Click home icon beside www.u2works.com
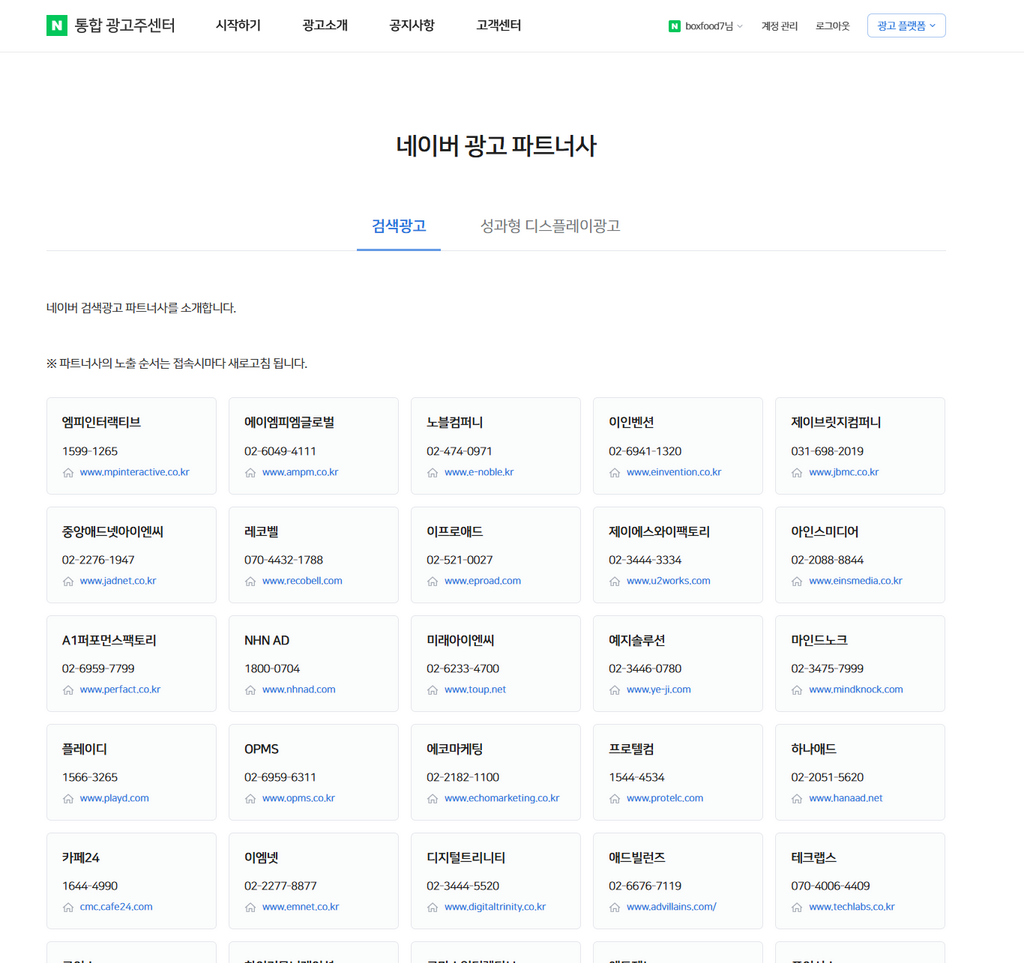 pos(615,581)
